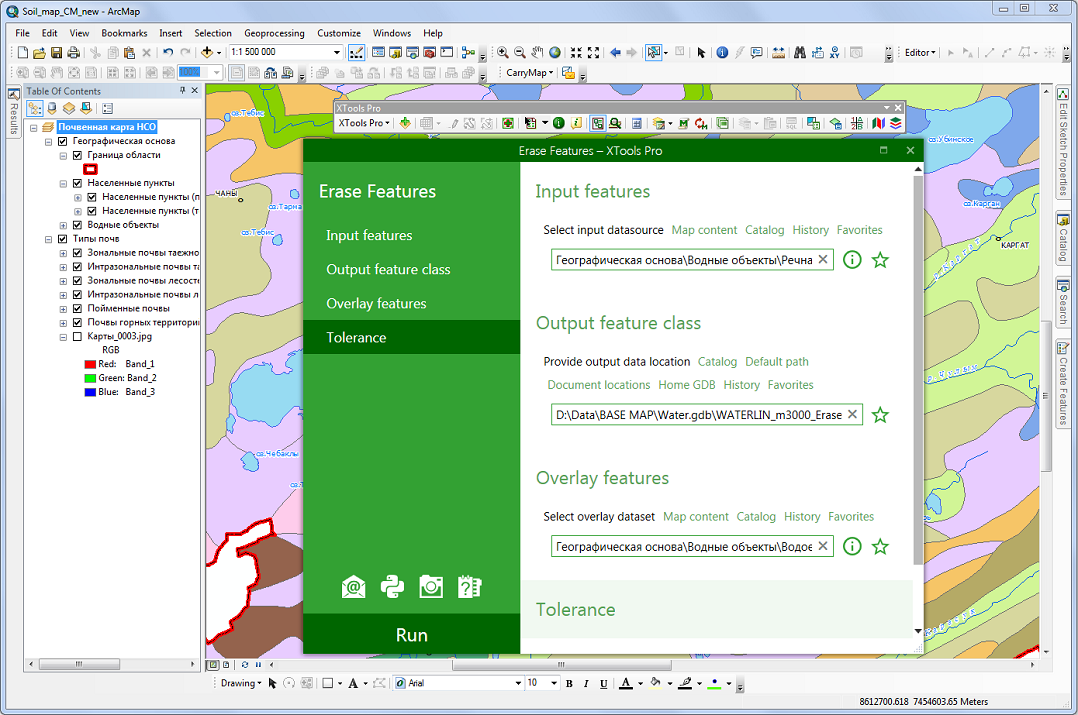Viewport: 1078px width, 715px height.
Task: Select the Select Elements arrow tool
Action: tap(701, 52)
